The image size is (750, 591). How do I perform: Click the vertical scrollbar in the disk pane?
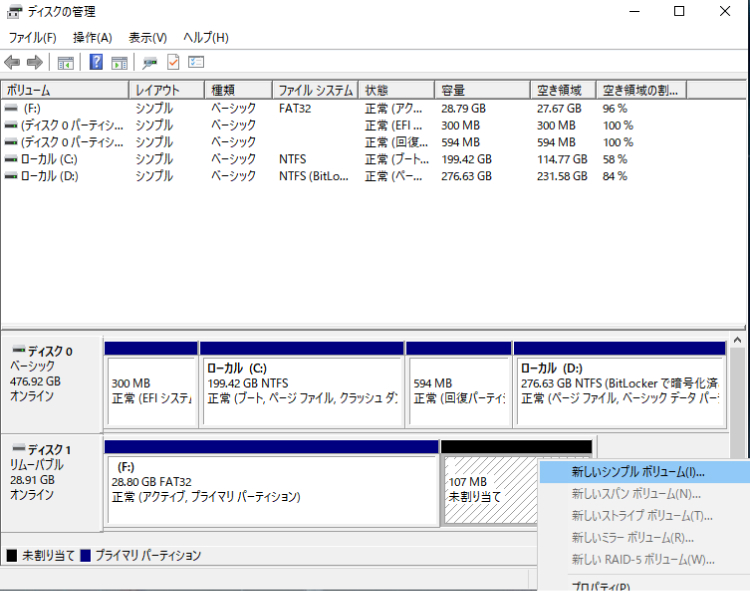pos(738,420)
